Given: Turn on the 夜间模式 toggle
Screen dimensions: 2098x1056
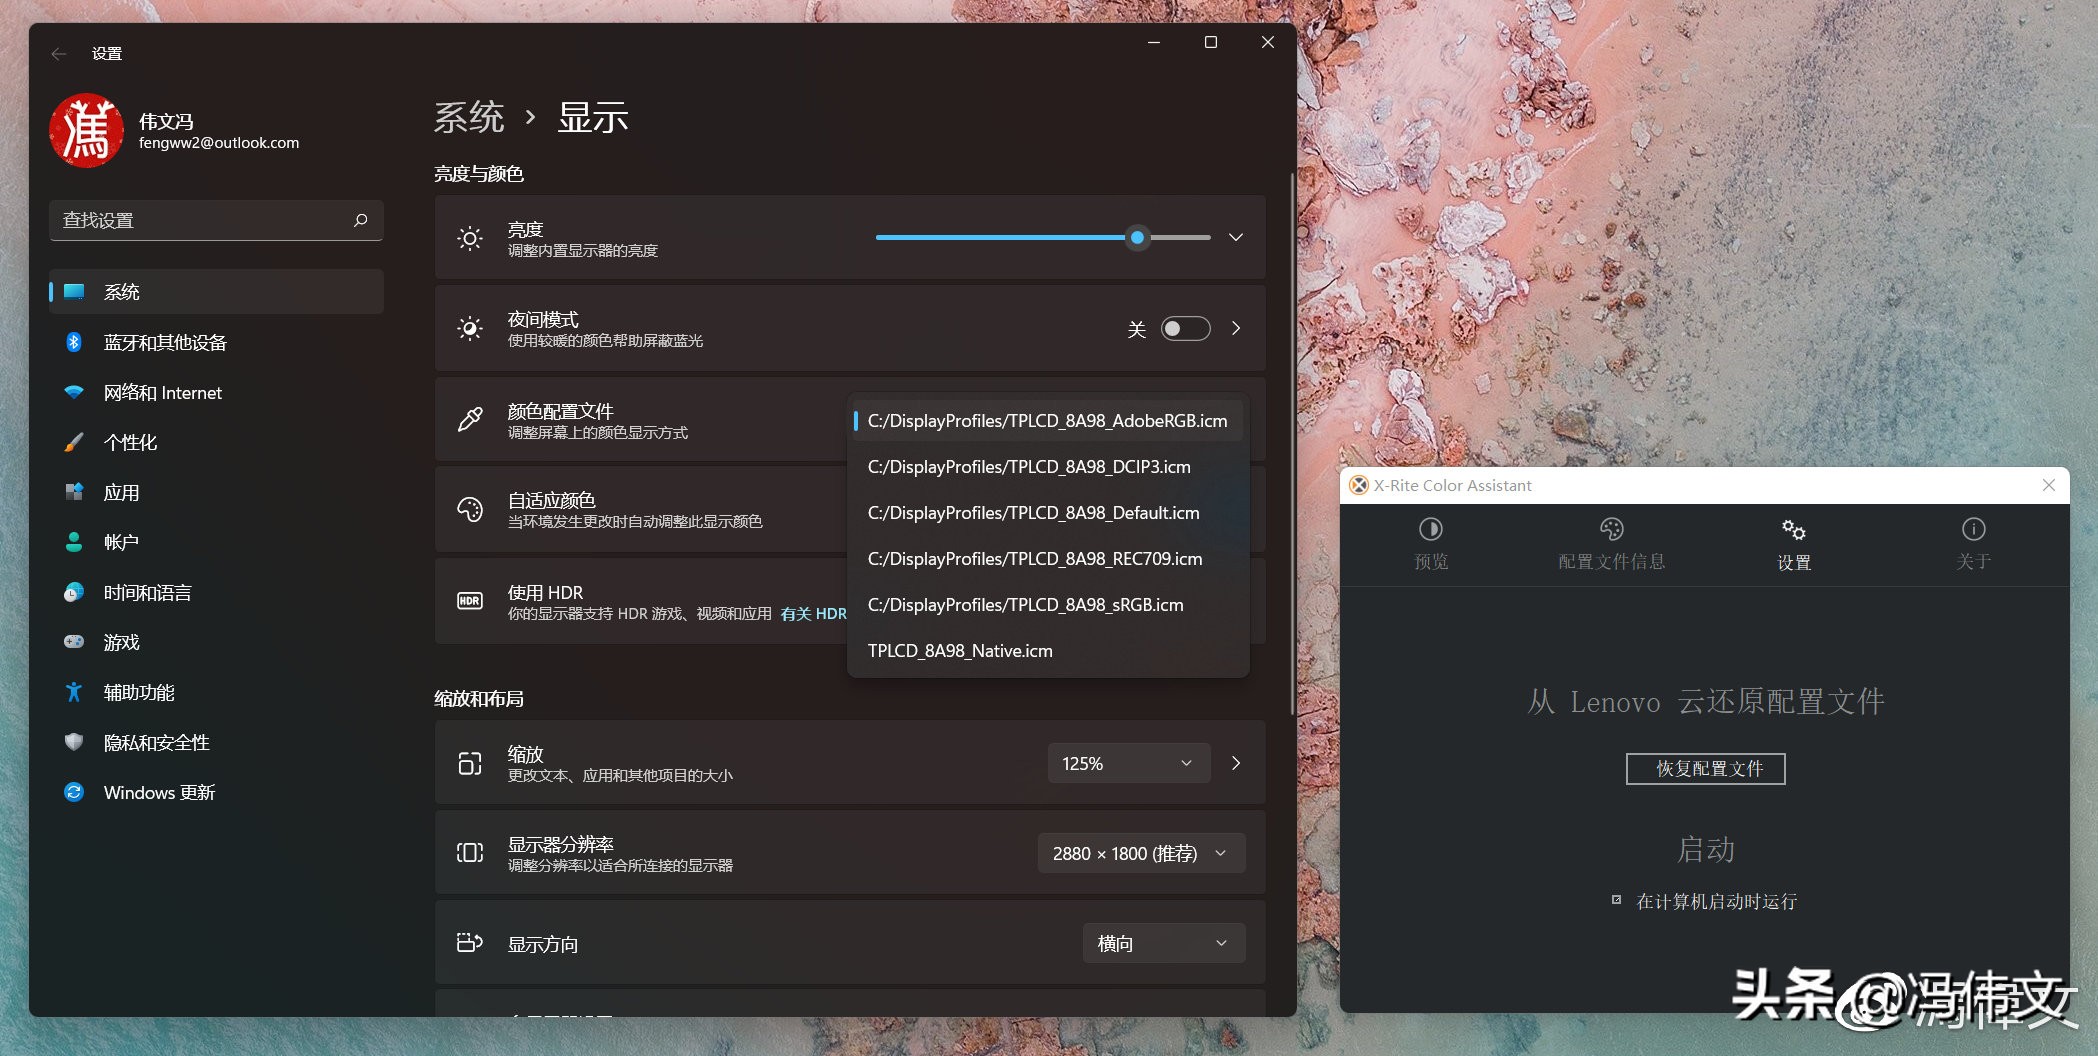Looking at the screenshot, I should click(x=1184, y=328).
